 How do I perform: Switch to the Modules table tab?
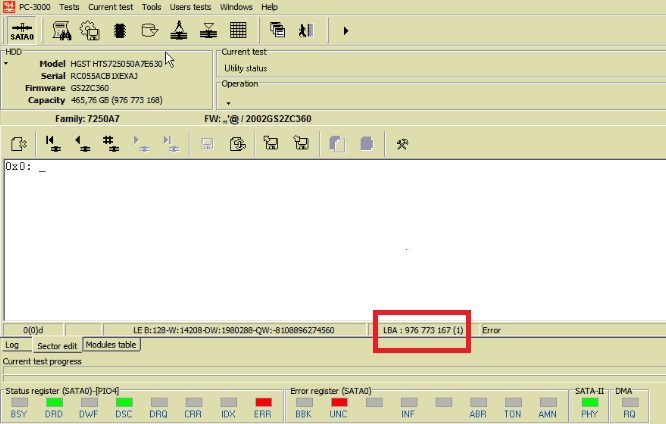coord(112,344)
